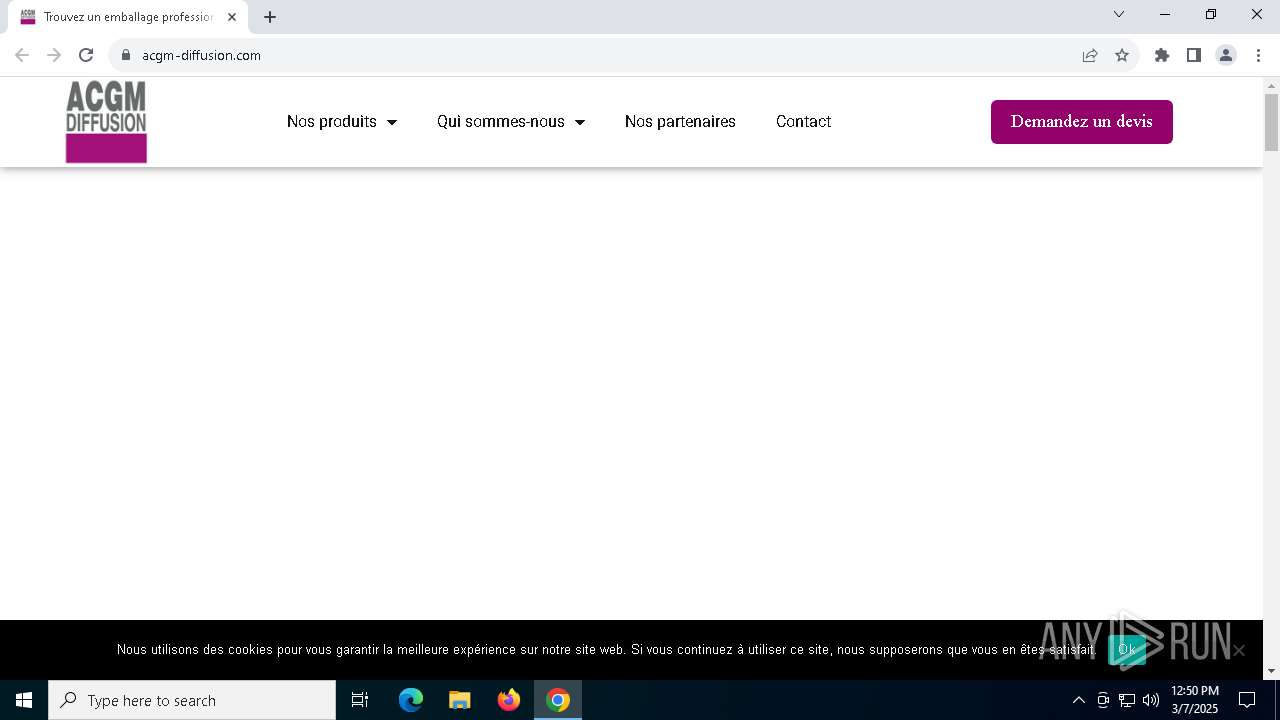Open the Extensions puzzle icon
This screenshot has width=1280, height=720.
click(x=1162, y=55)
